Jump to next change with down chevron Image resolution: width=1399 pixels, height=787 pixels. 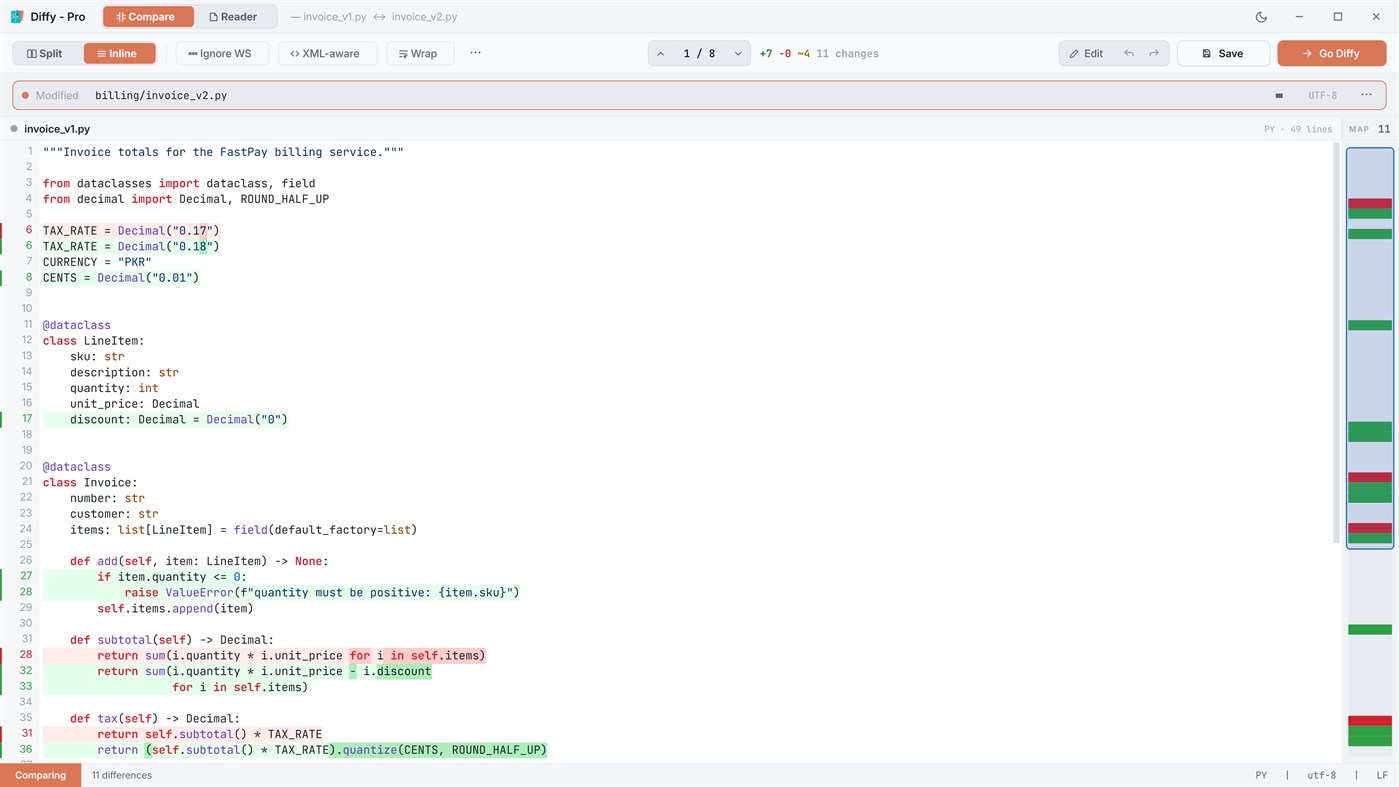(x=738, y=54)
